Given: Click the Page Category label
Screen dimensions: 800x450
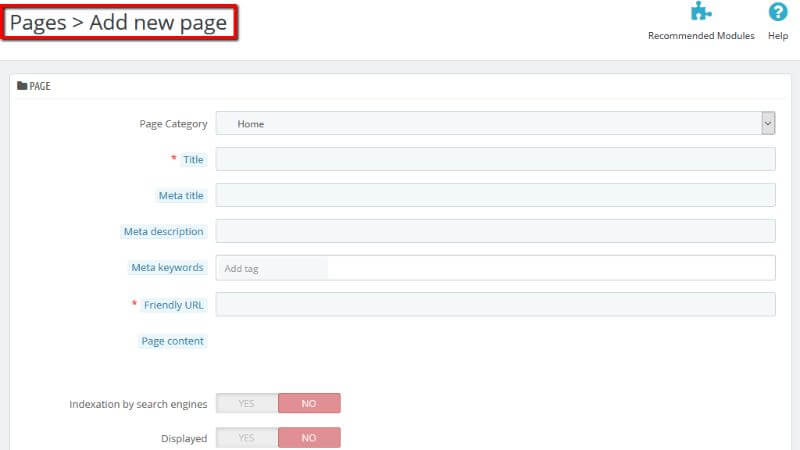Looking at the screenshot, I should coord(173,124).
